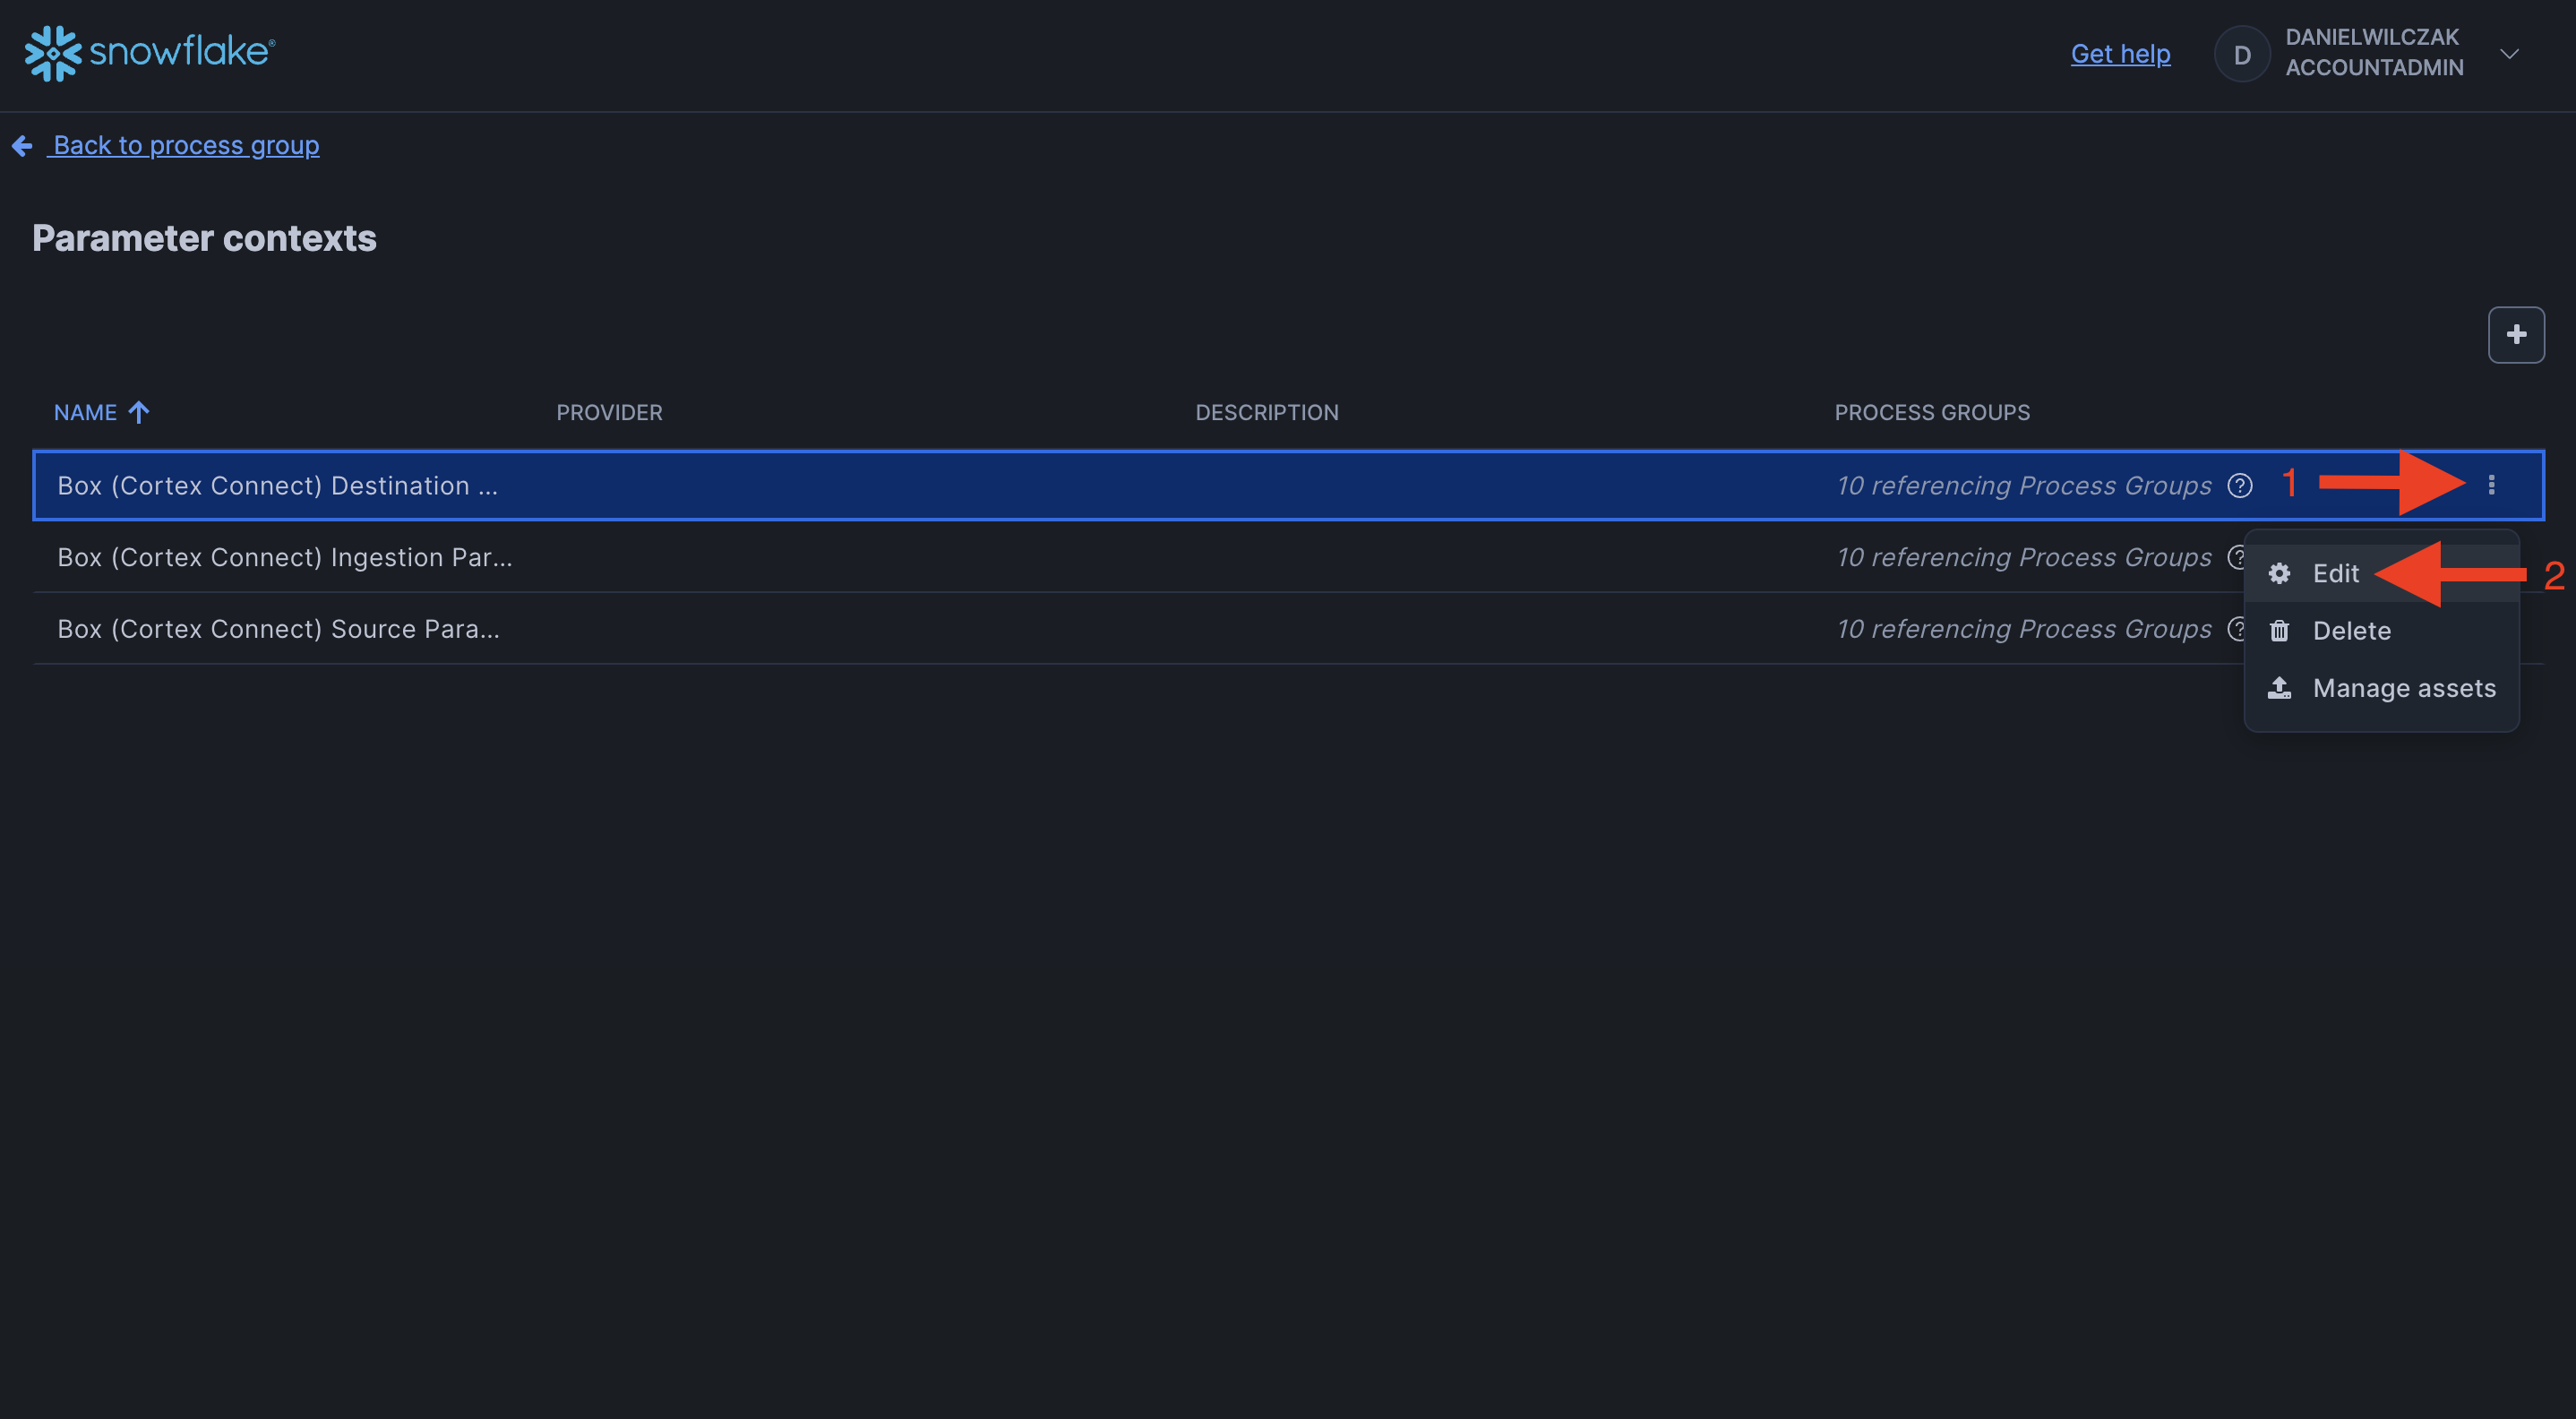Click the back arrow icon
The width and height of the screenshot is (2576, 1419).
click(22, 147)
